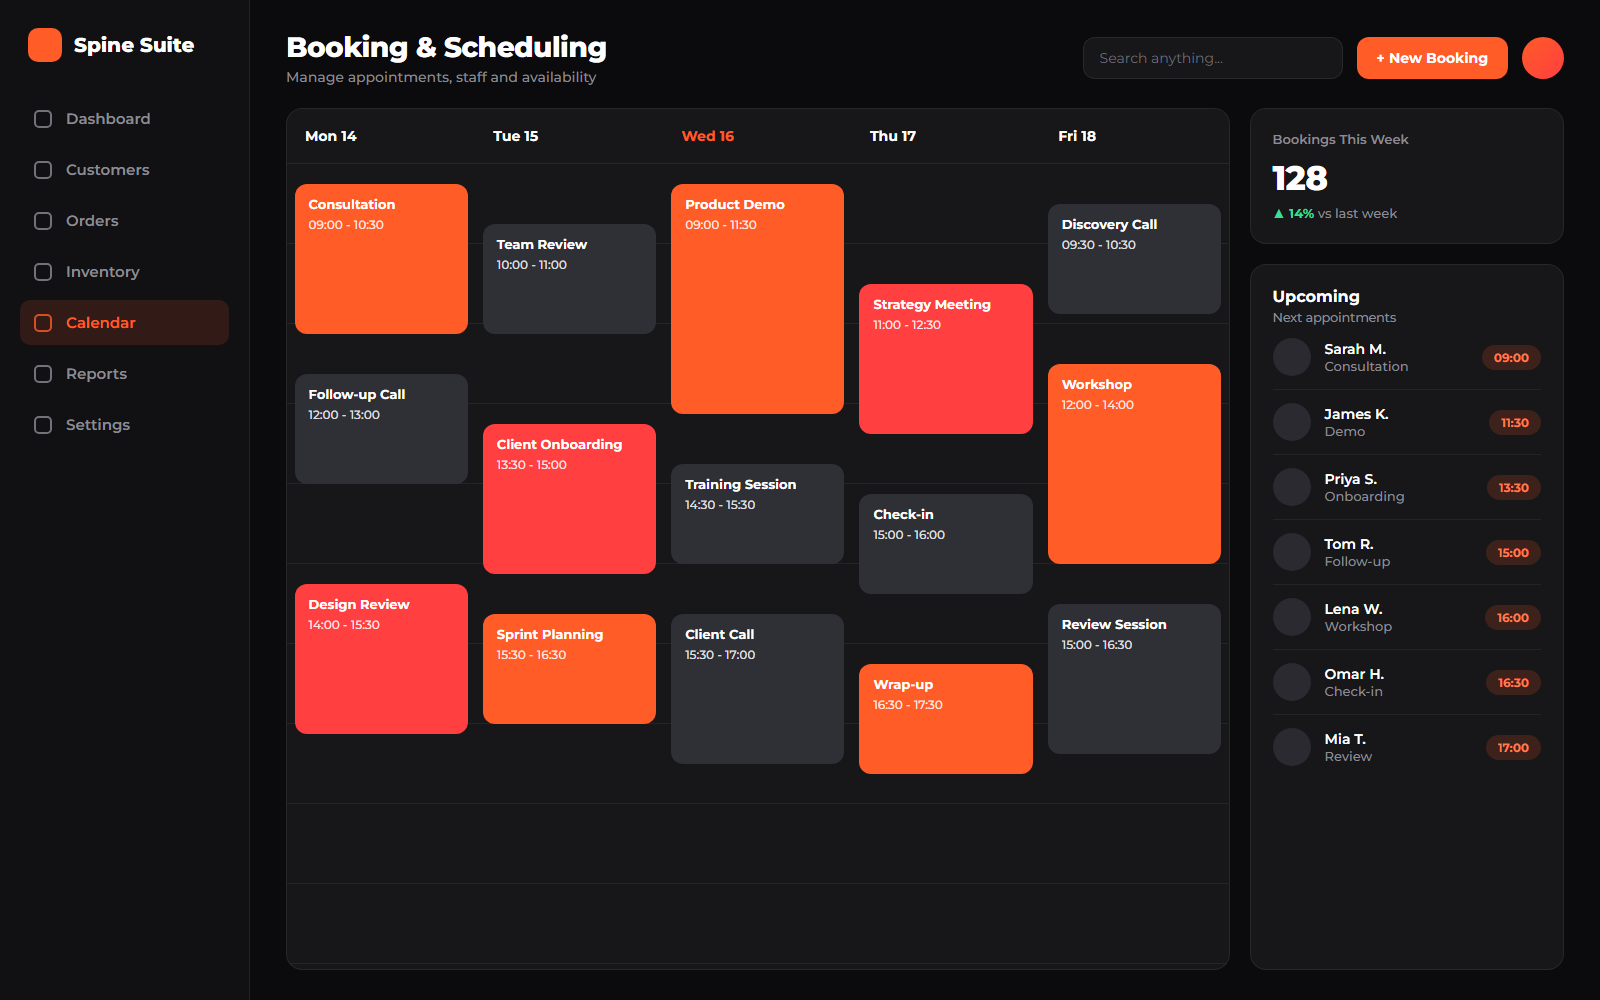Viewport: 1600px width, 1000px height.
Task: Click Tom R. avatar in Upcoming
Action: [1292, 552]
